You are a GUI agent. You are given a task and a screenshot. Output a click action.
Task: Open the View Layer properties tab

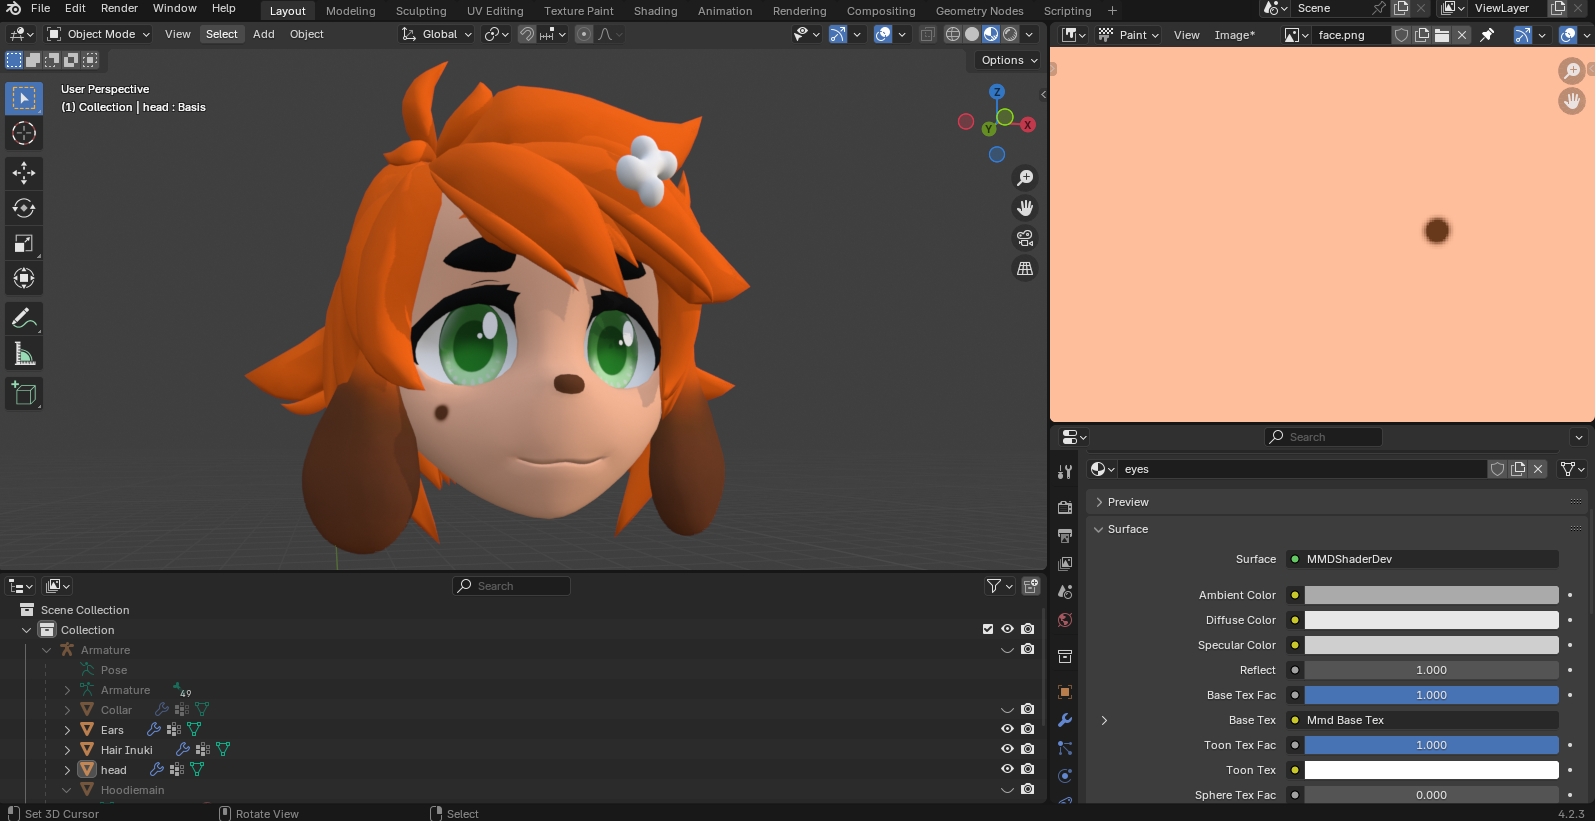tap(1065, 564)
